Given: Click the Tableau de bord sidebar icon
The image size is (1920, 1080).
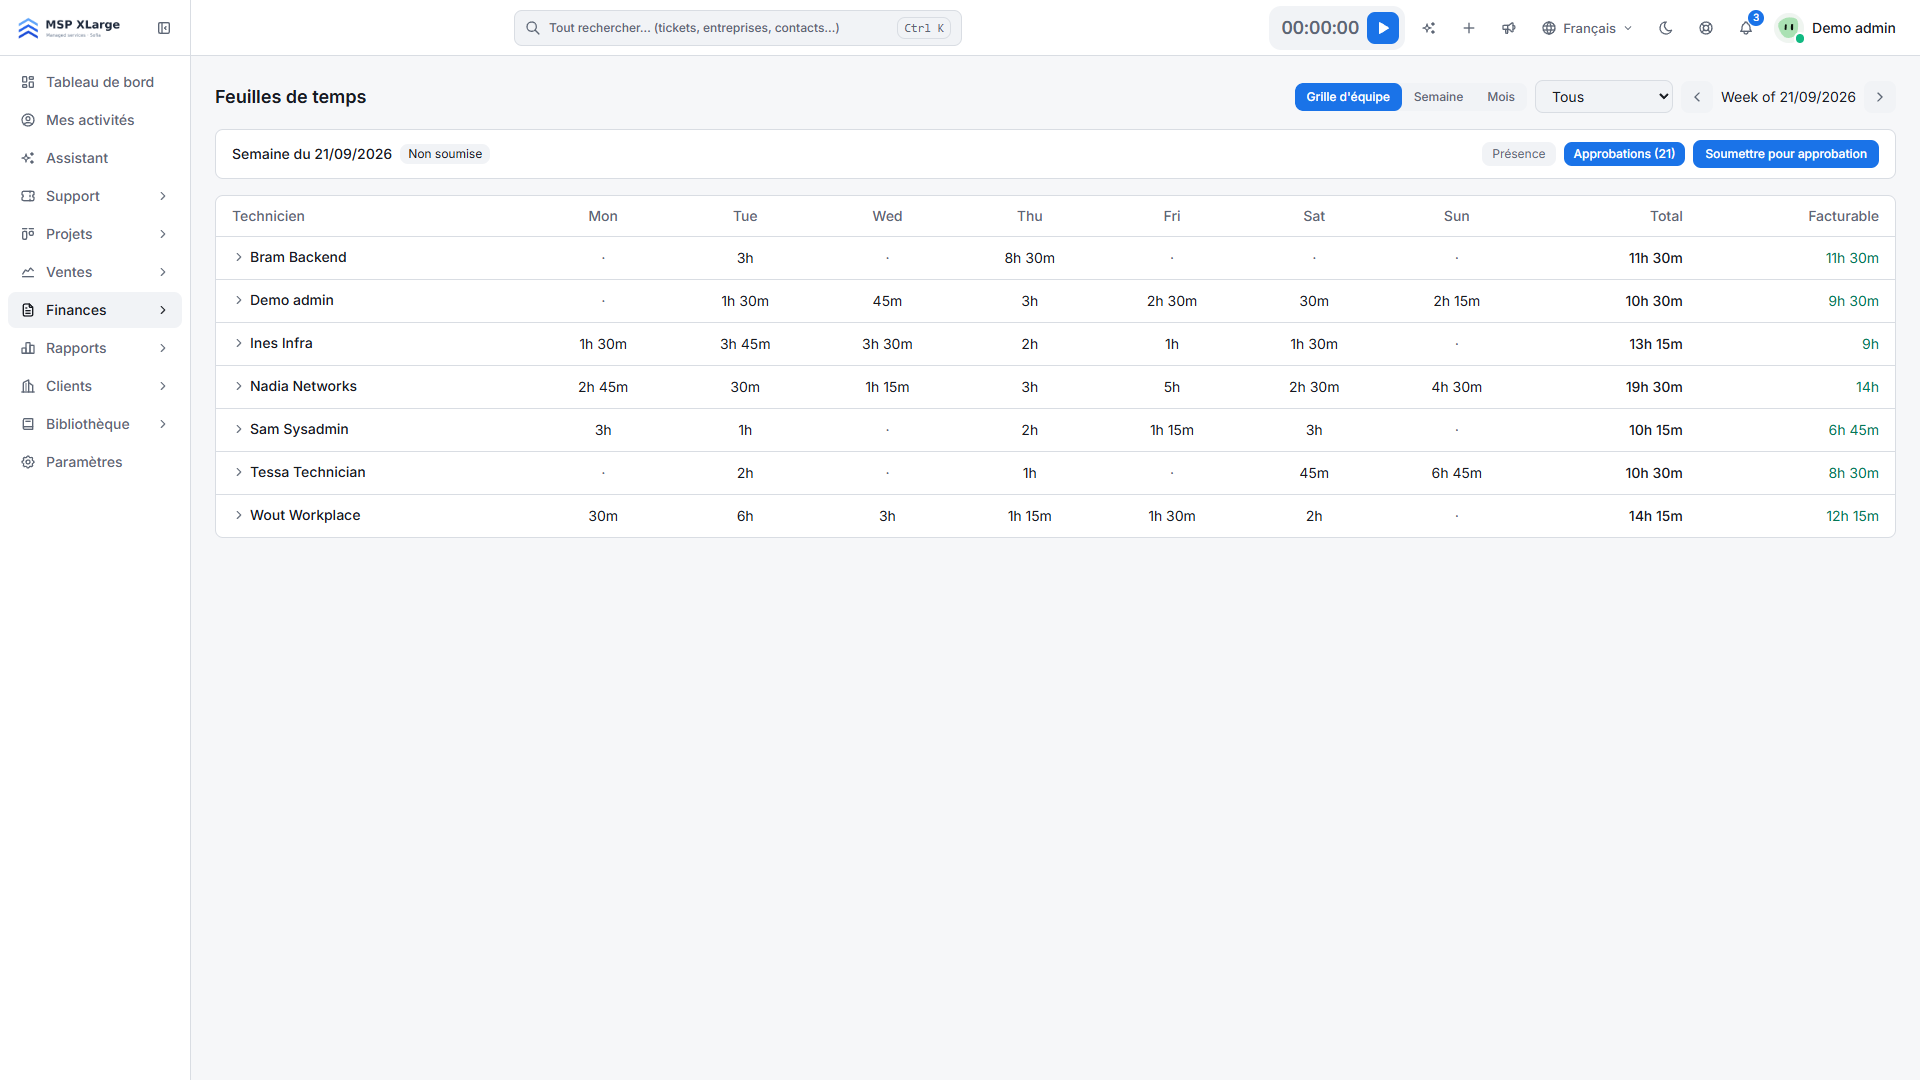Looking at the screenshot, I should tap(28, 82).
